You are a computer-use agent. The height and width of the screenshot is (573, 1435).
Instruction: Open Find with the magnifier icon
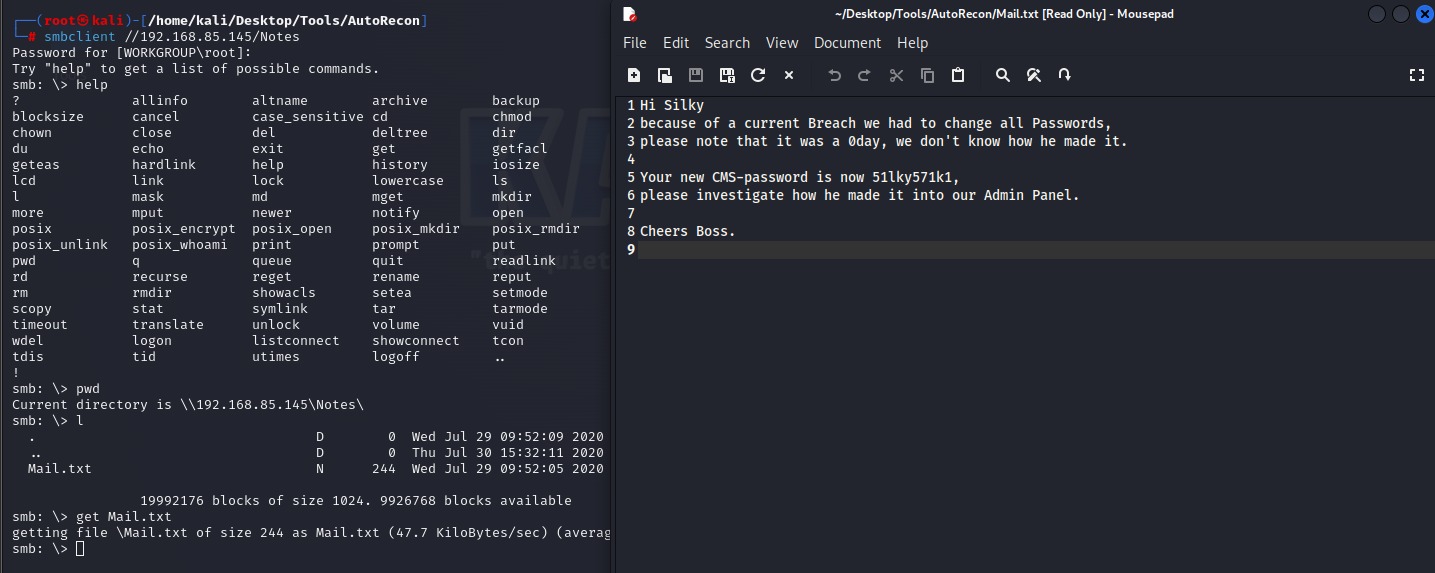point(1003,75)
